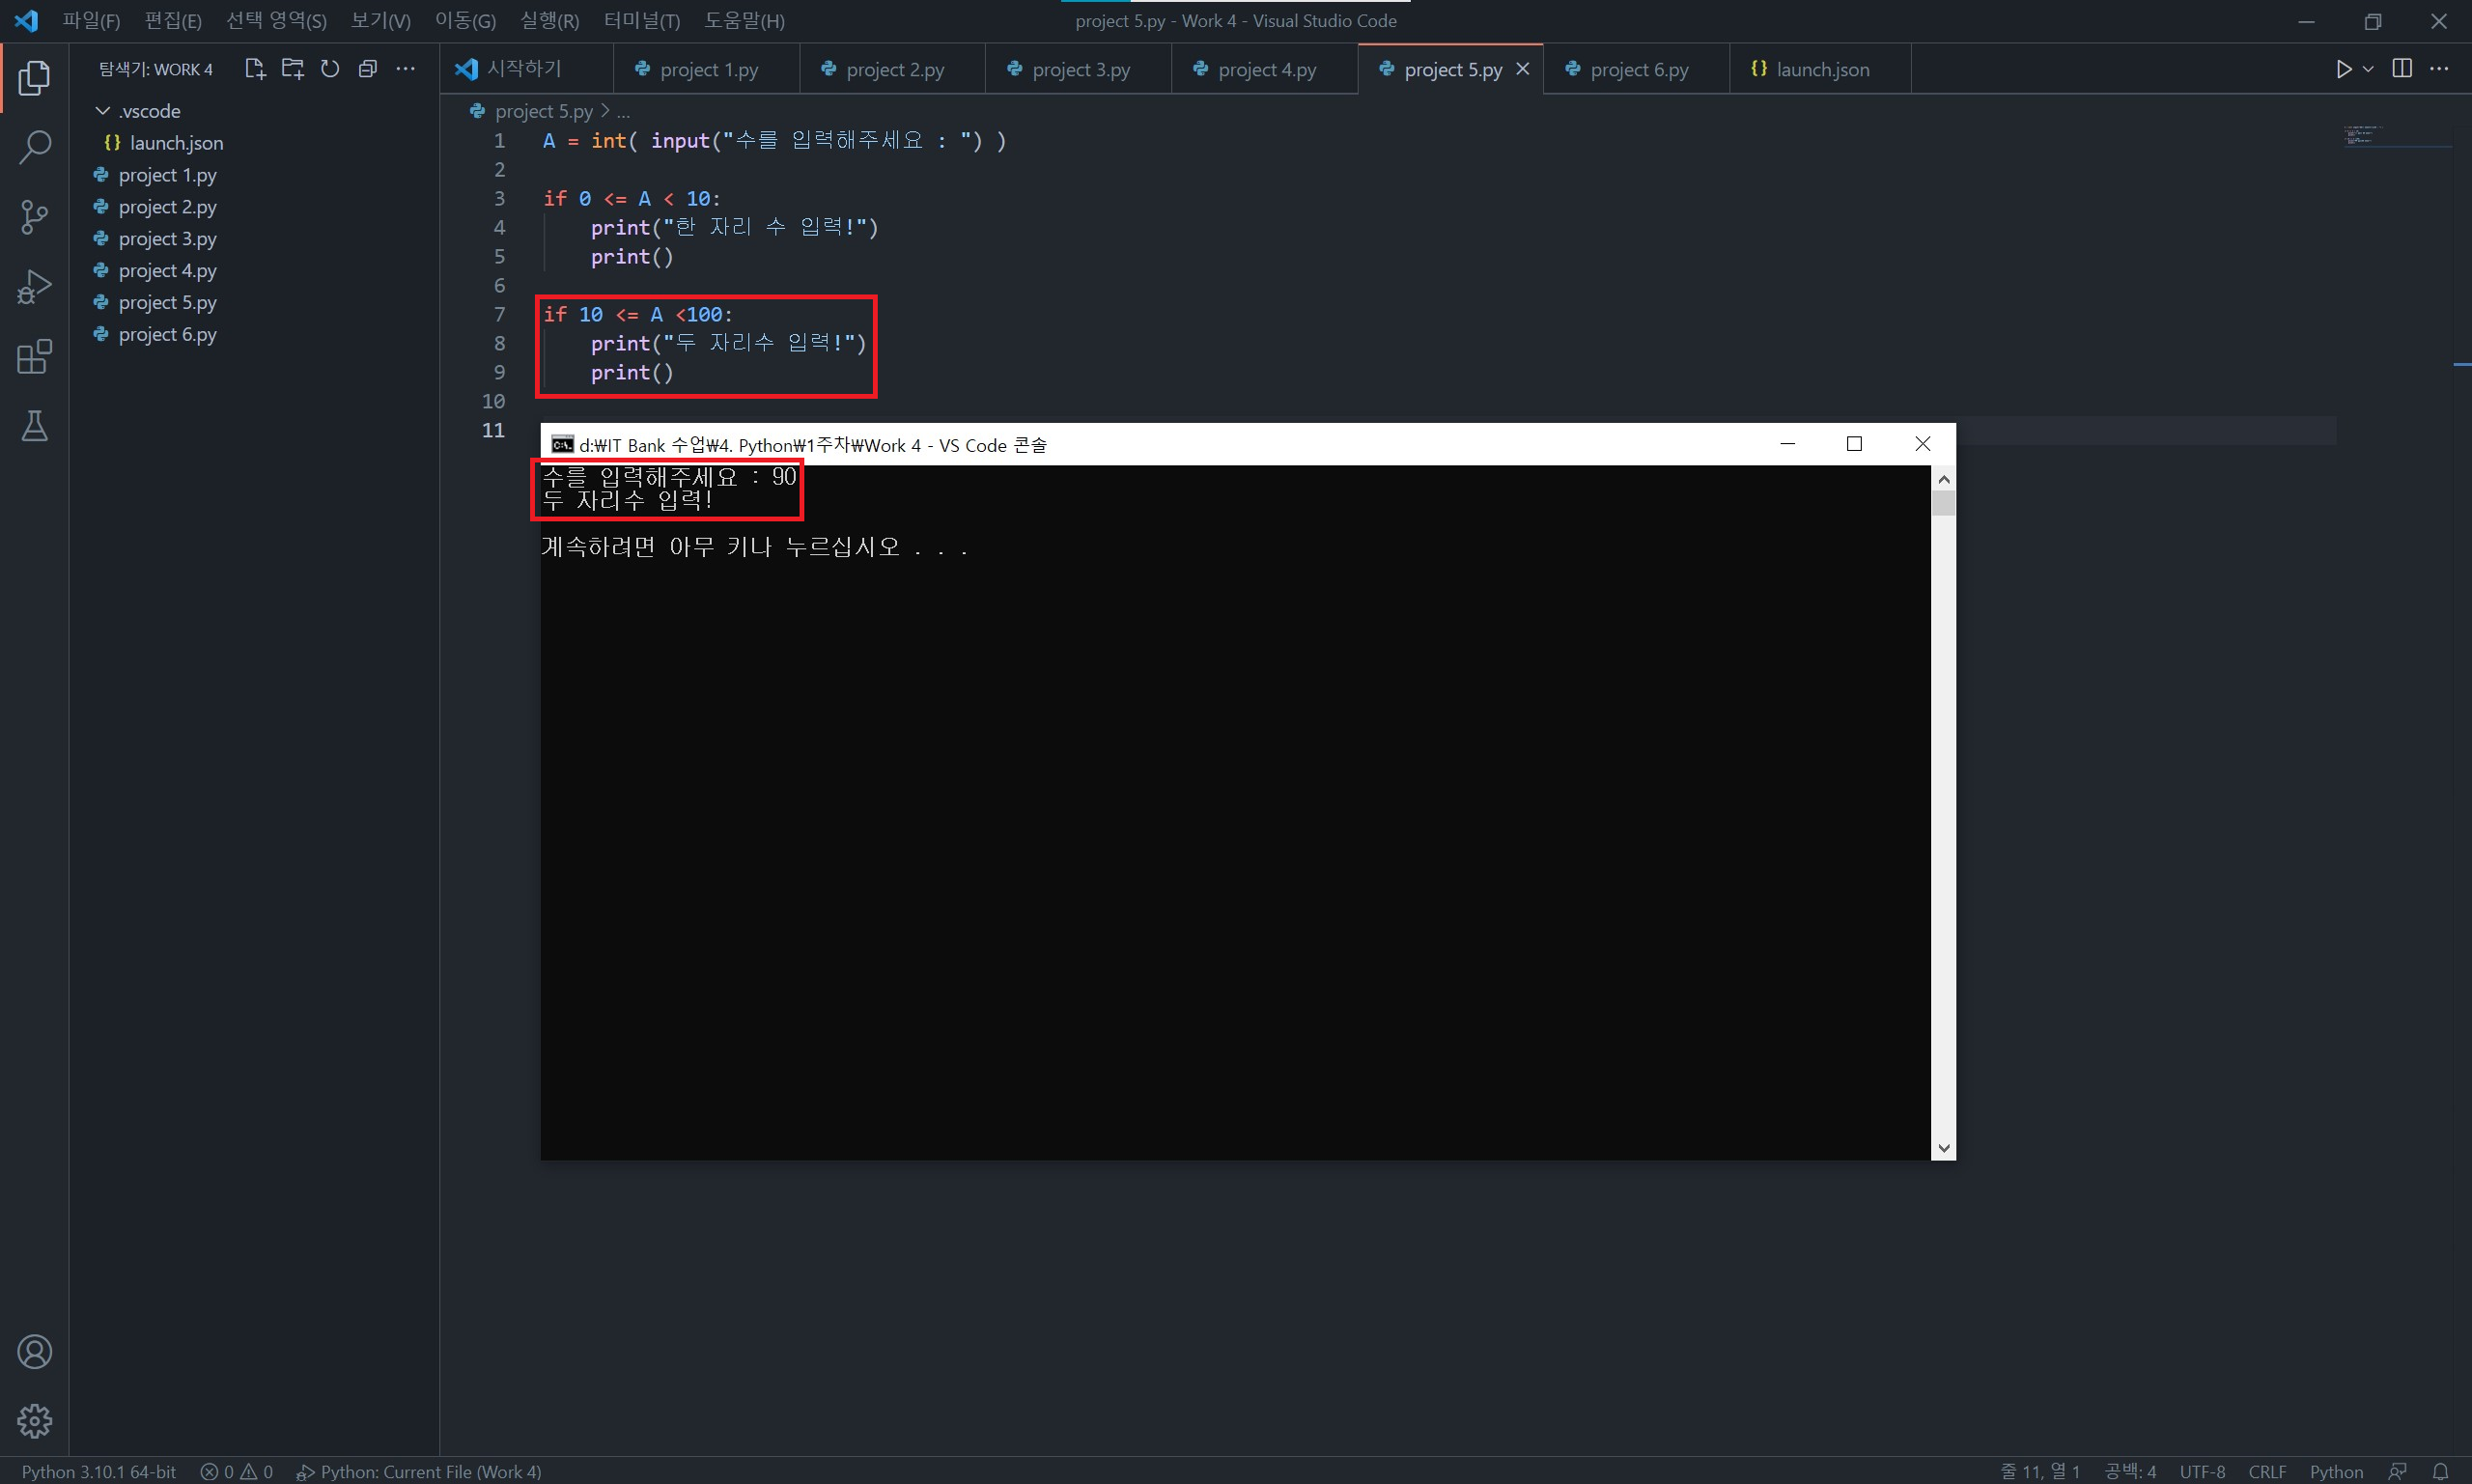The width and height of the screenshot is (2472, 1484).
Task: Open the Run and Debug view
Action: (x=34, y=287)
